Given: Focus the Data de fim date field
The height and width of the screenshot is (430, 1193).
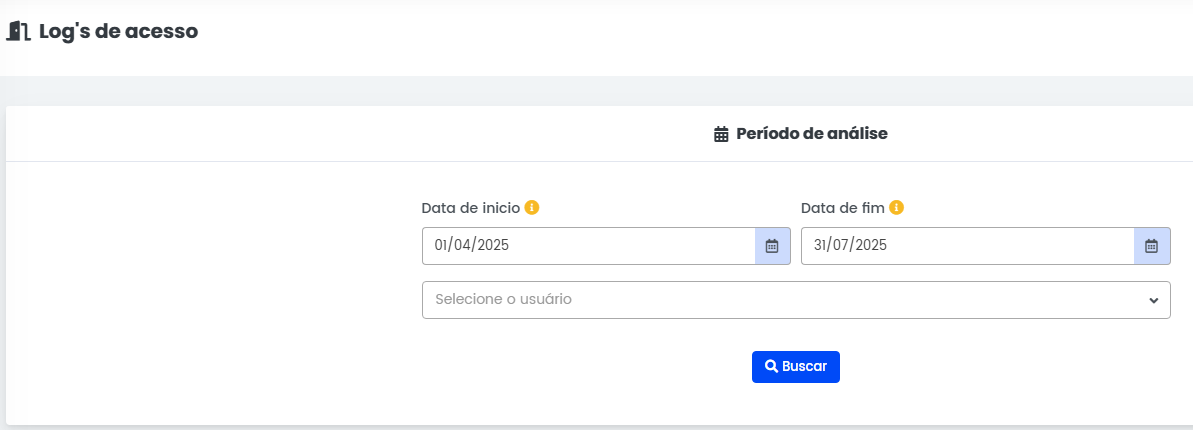Looking at the screenshot, I should (x=967, y=246).
